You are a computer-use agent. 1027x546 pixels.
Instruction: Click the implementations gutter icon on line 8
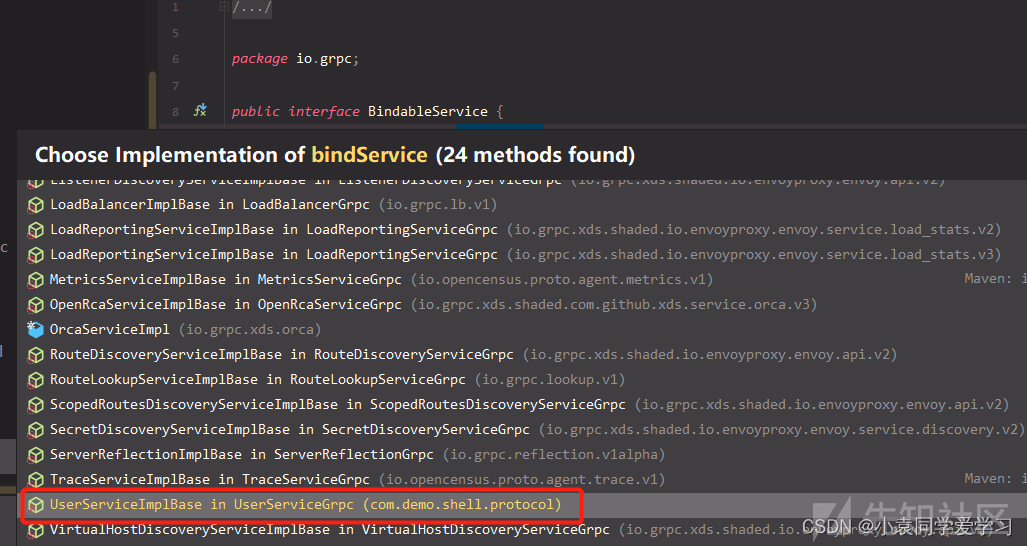(x=200, y=110)
